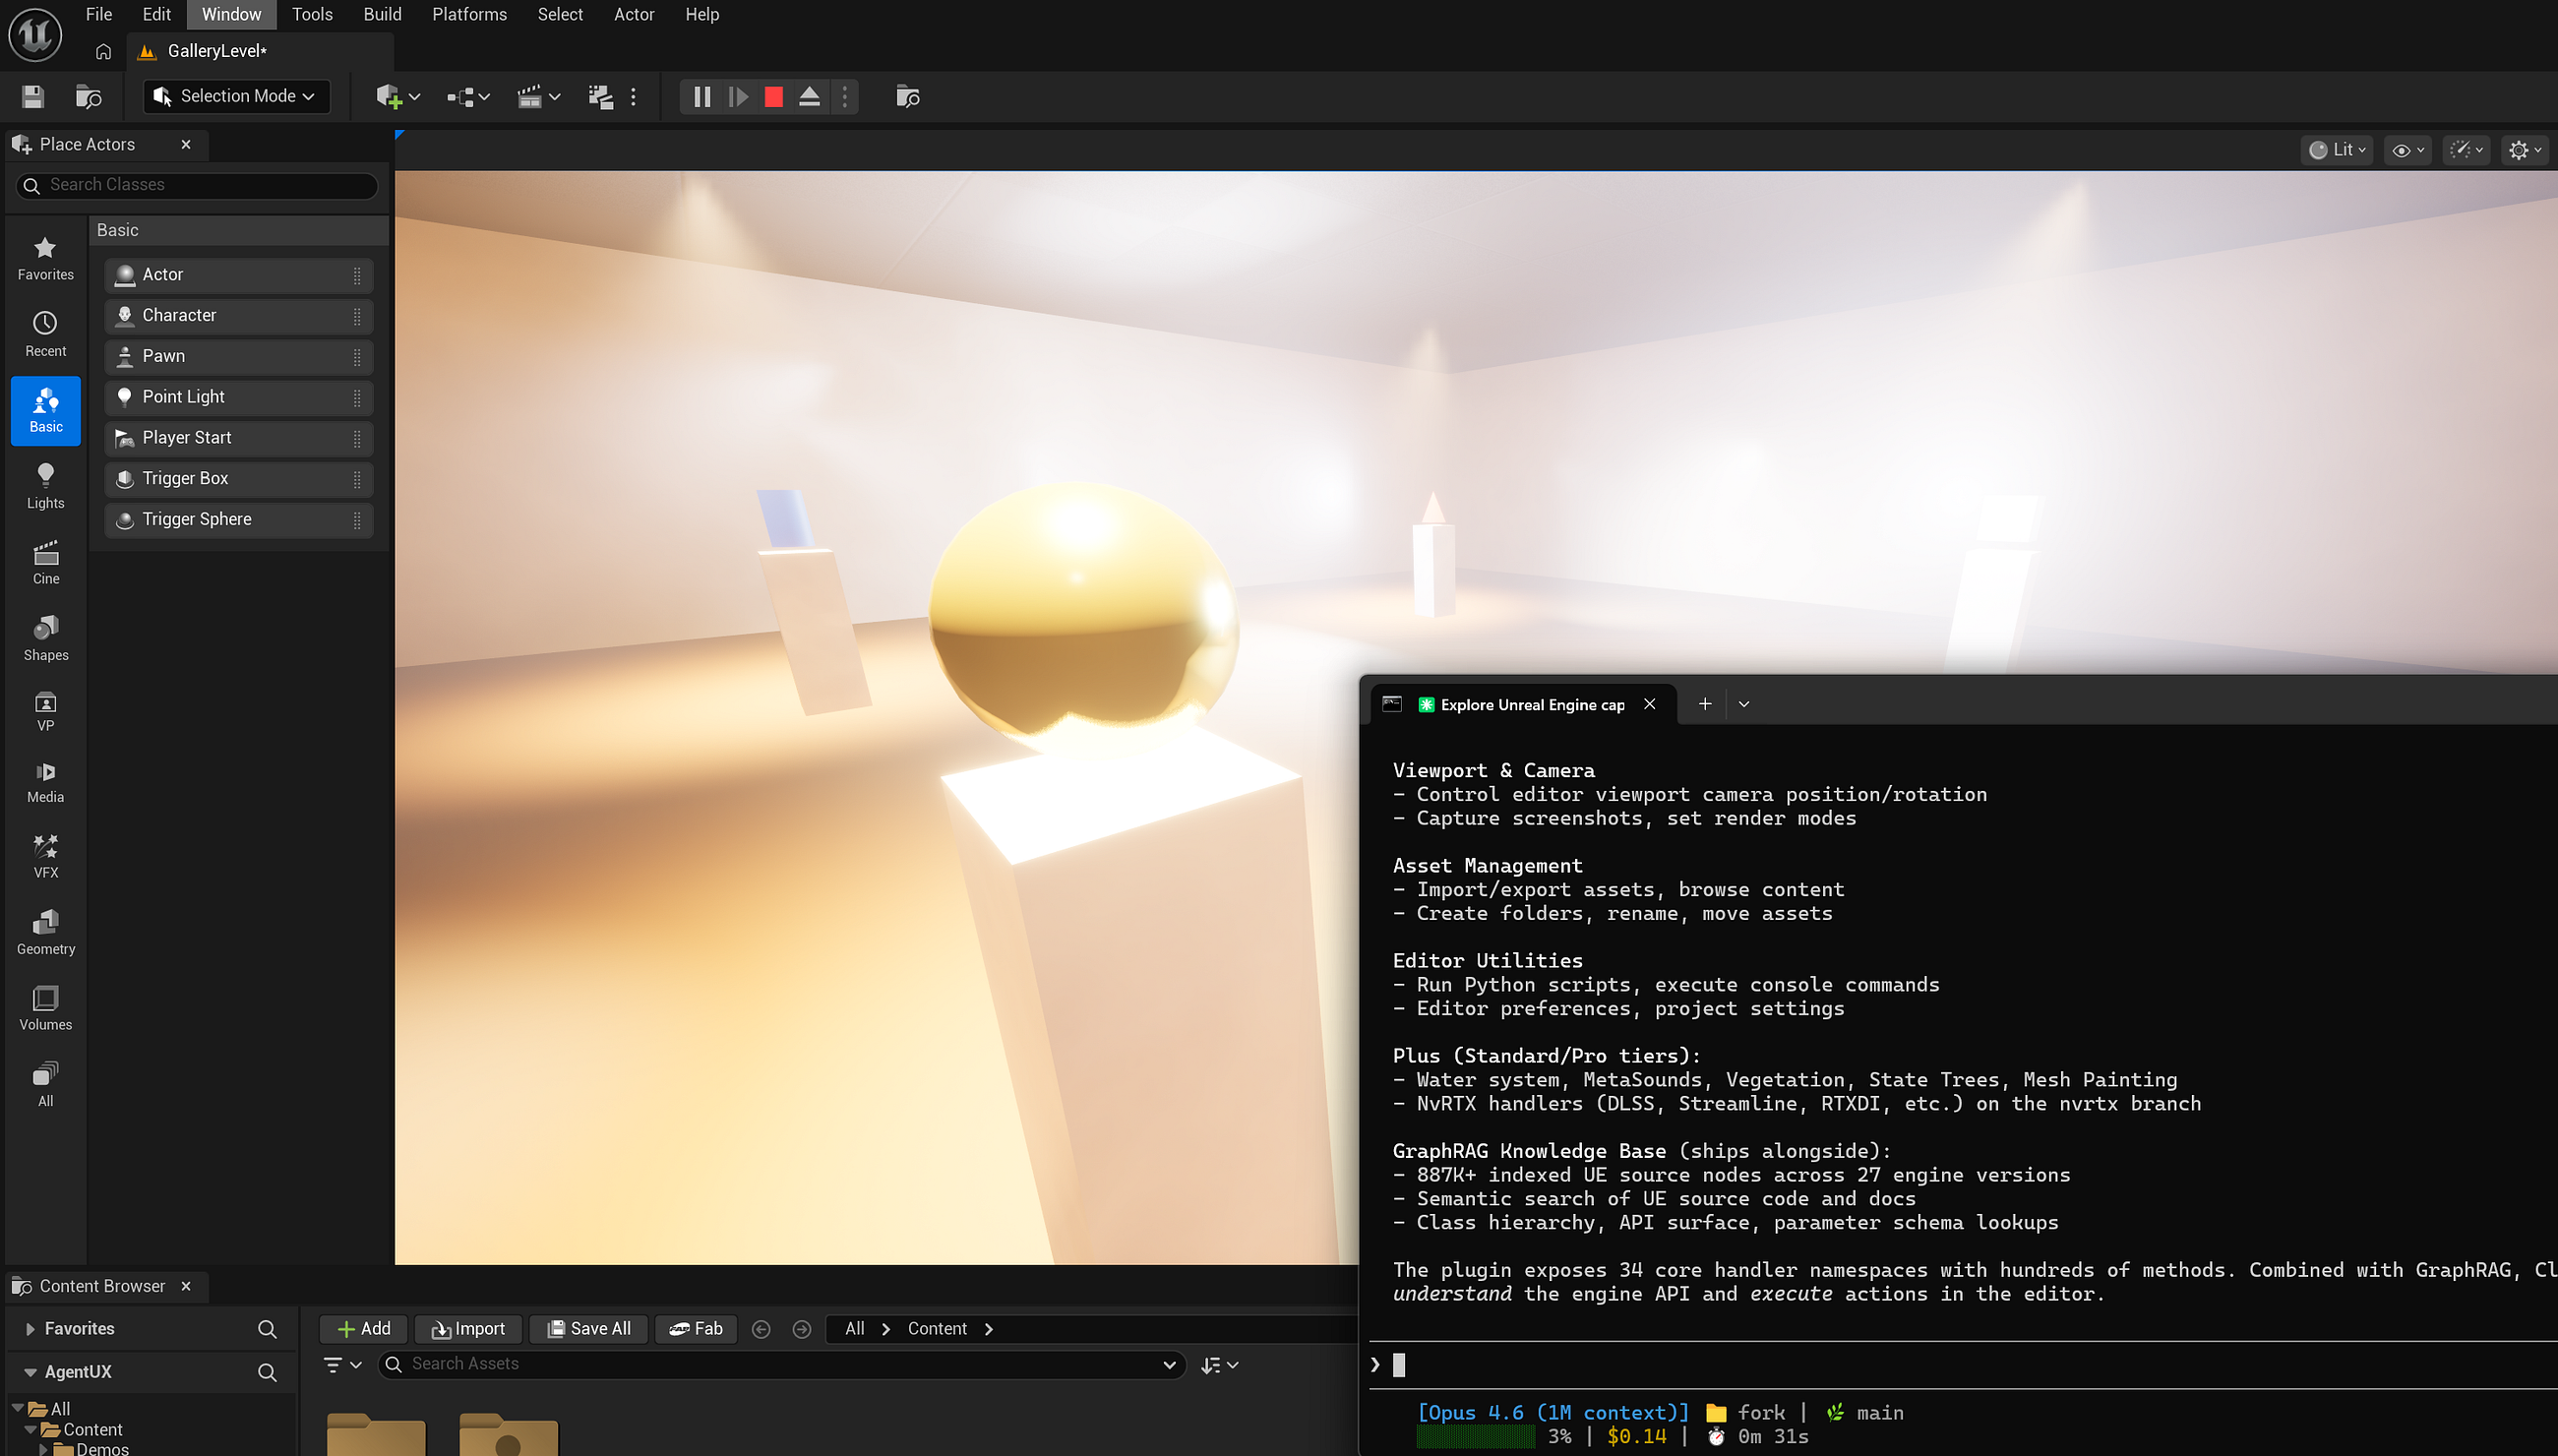This screenshot has width=2558, height=1456.
Task: Open the asset sort options dropdown
Action: [1220, 1364]
